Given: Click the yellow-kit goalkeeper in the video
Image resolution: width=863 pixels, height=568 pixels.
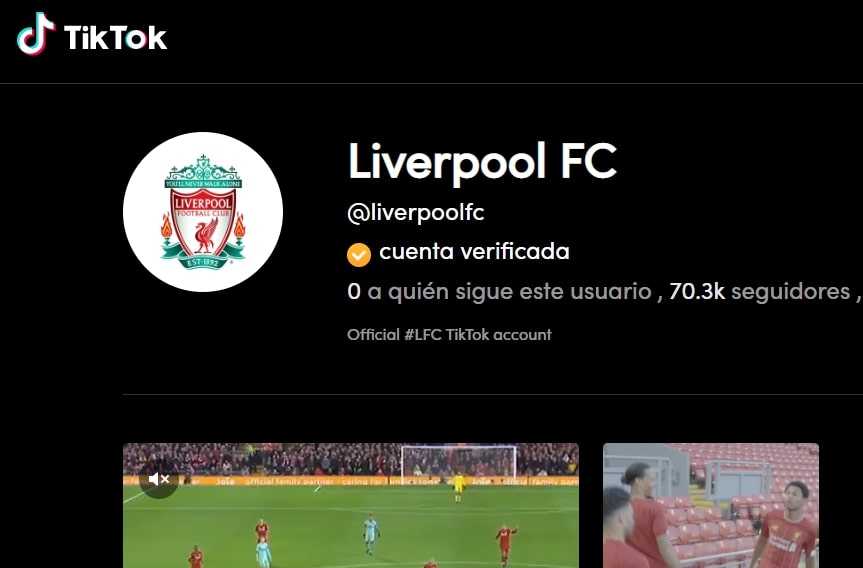Looking at the screenshot, I should tap(458, 487).
